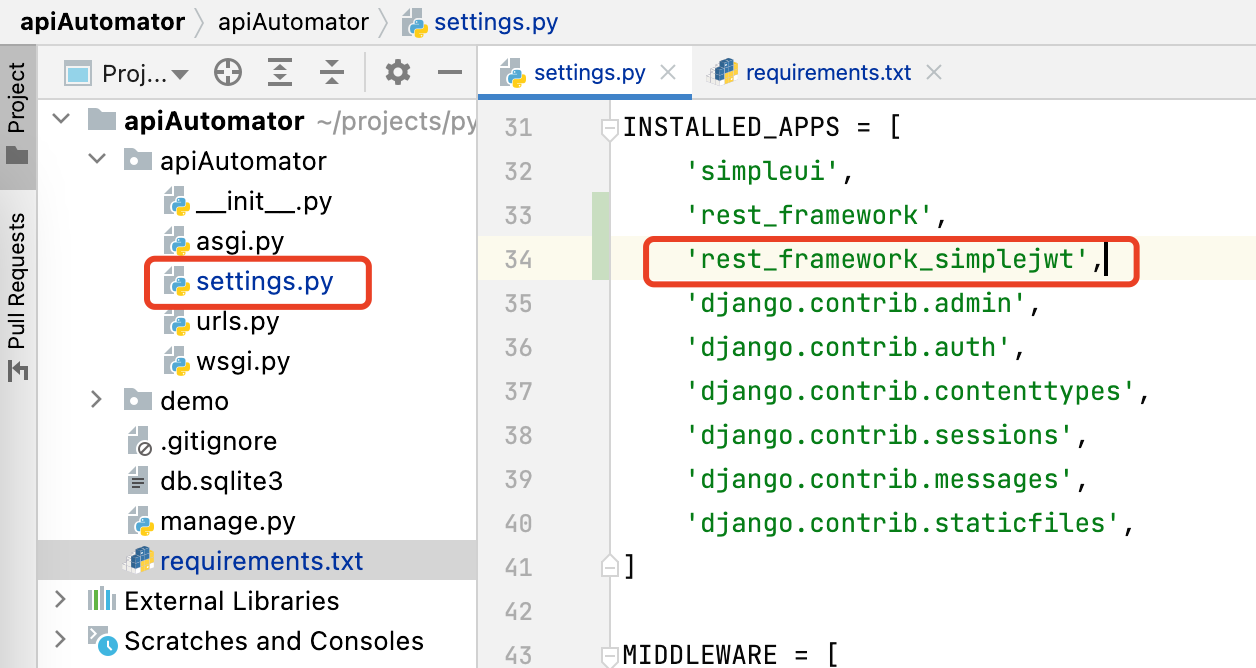This screenshot has width=1256, height=668.
Task: Close the settings.py editor tab
Action: pyautogui.click(x=669, y=73)
